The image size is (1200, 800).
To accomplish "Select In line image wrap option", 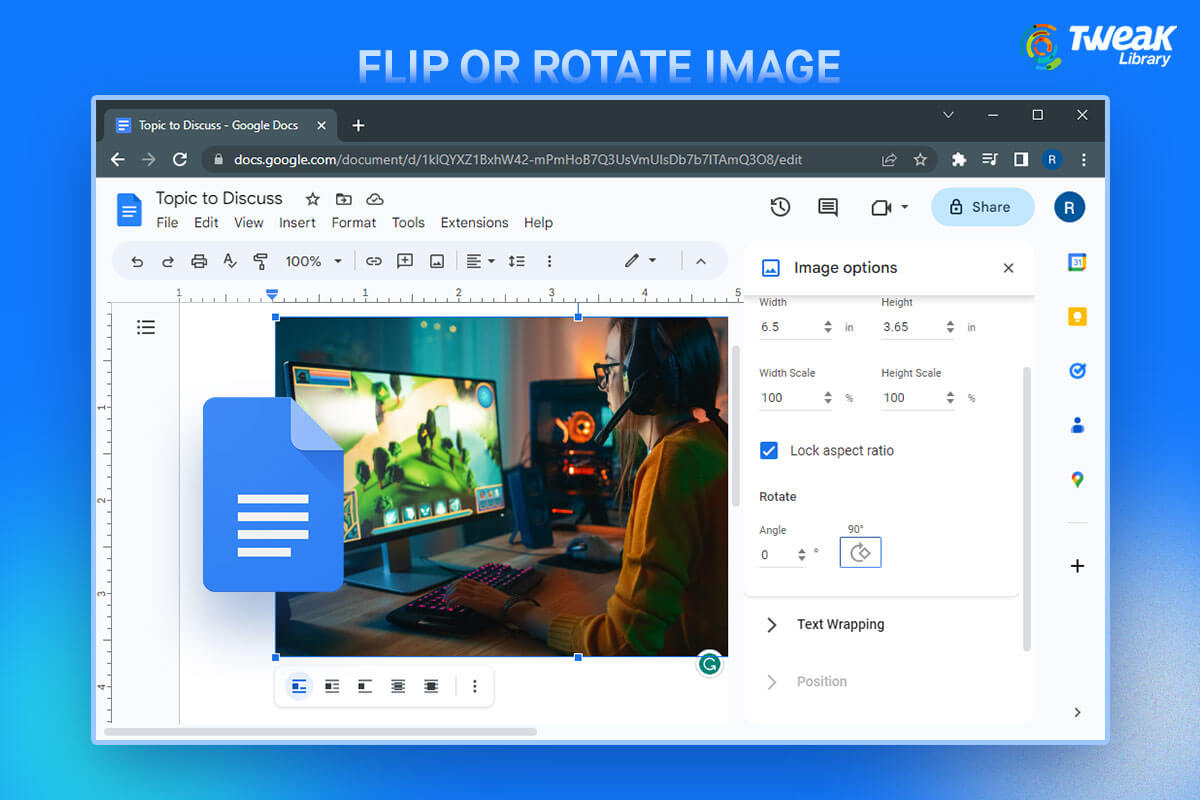I will point(299,686).
